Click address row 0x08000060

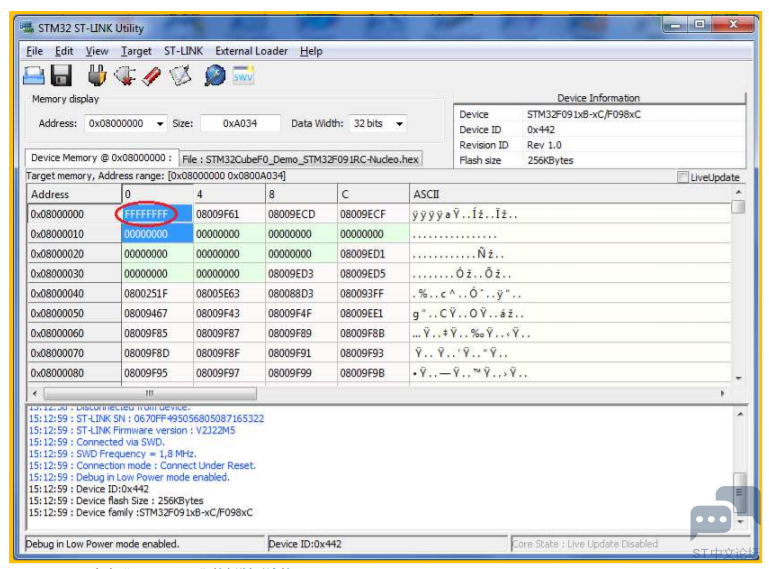[74, 334]
